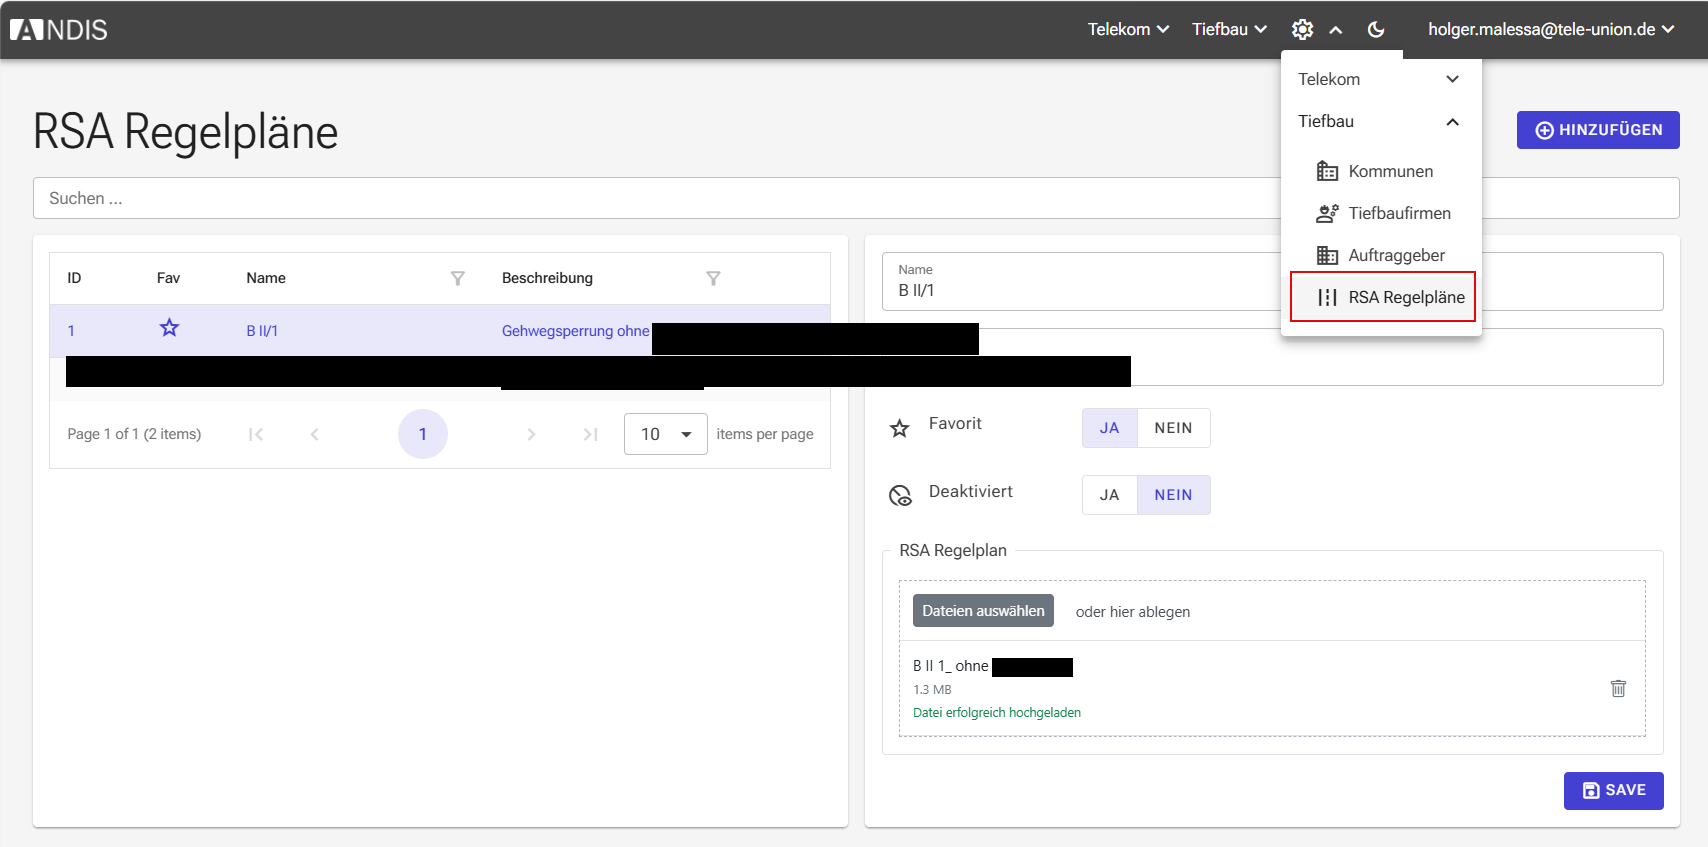Open the Tiefbau dropdown in the top bar
1708x847 pixels.
point(1229,30)
